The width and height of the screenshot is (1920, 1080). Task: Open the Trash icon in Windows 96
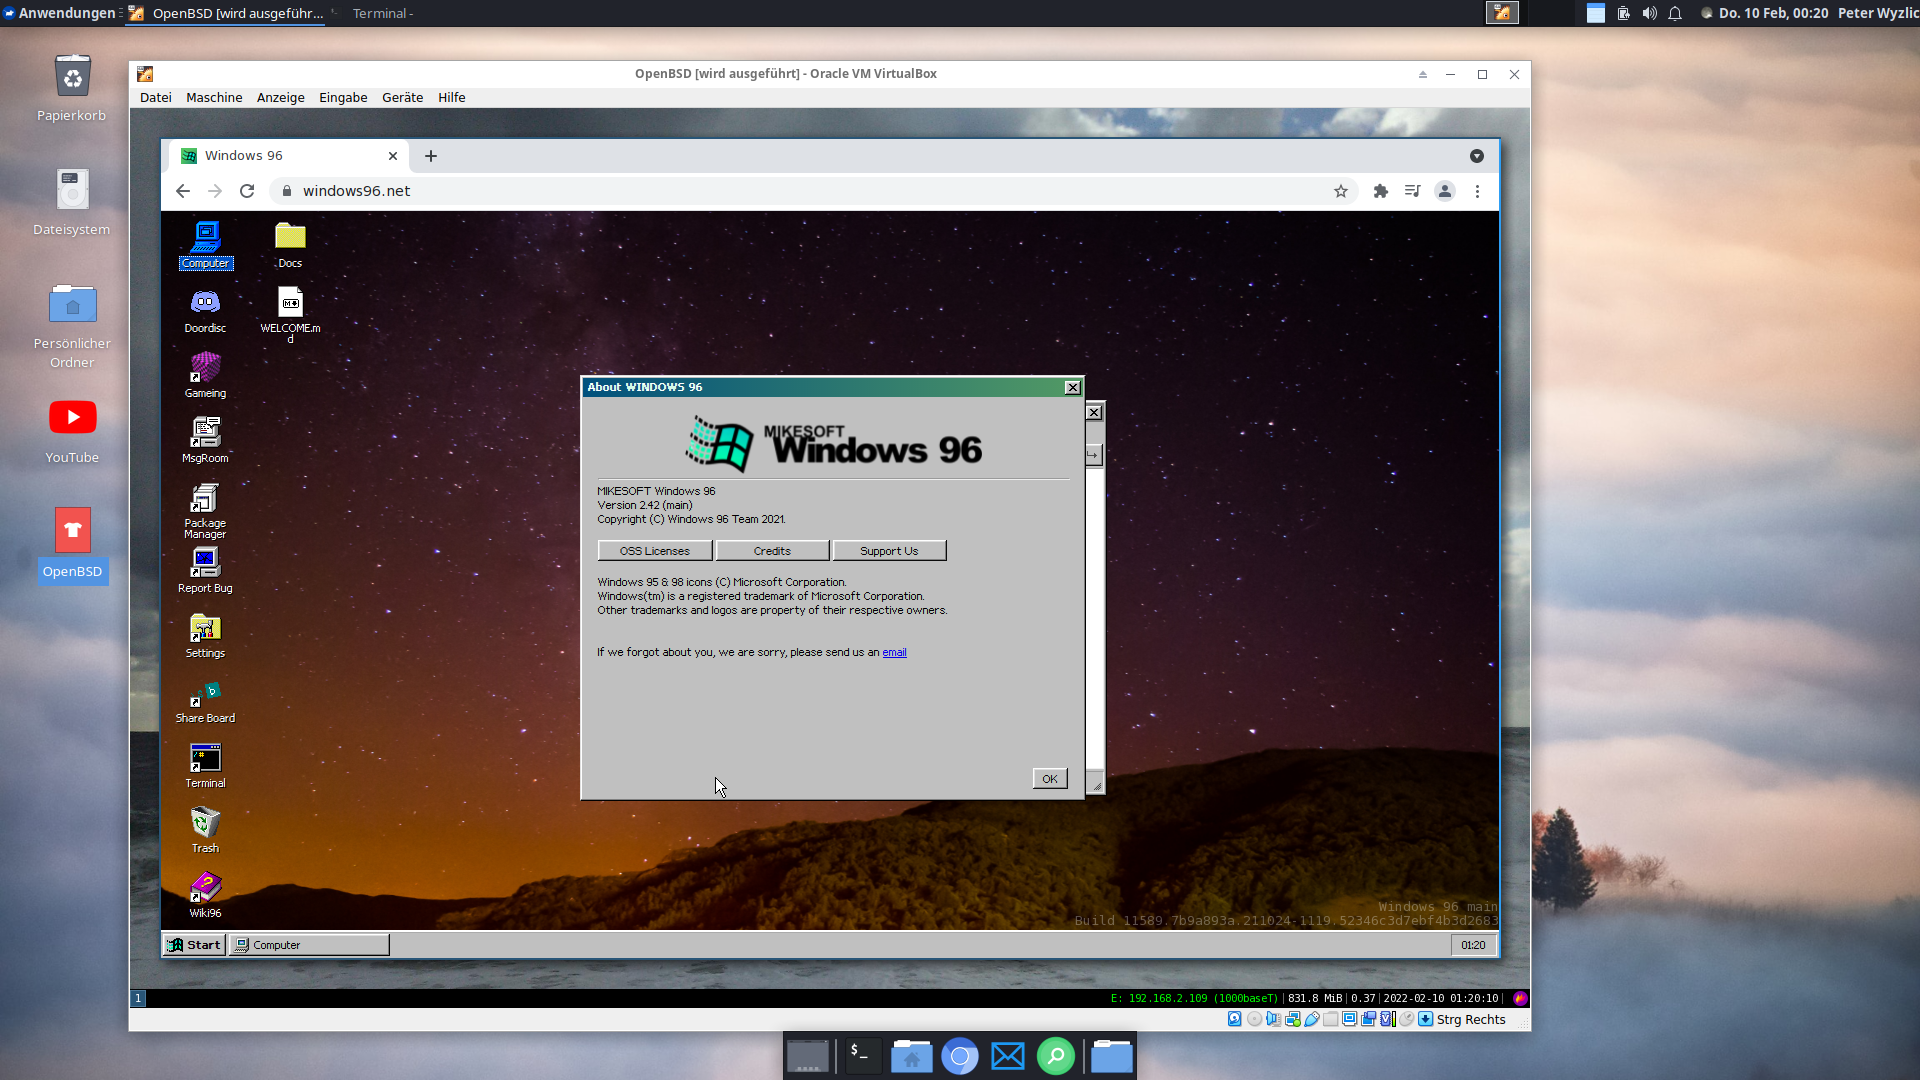point(205,830)
